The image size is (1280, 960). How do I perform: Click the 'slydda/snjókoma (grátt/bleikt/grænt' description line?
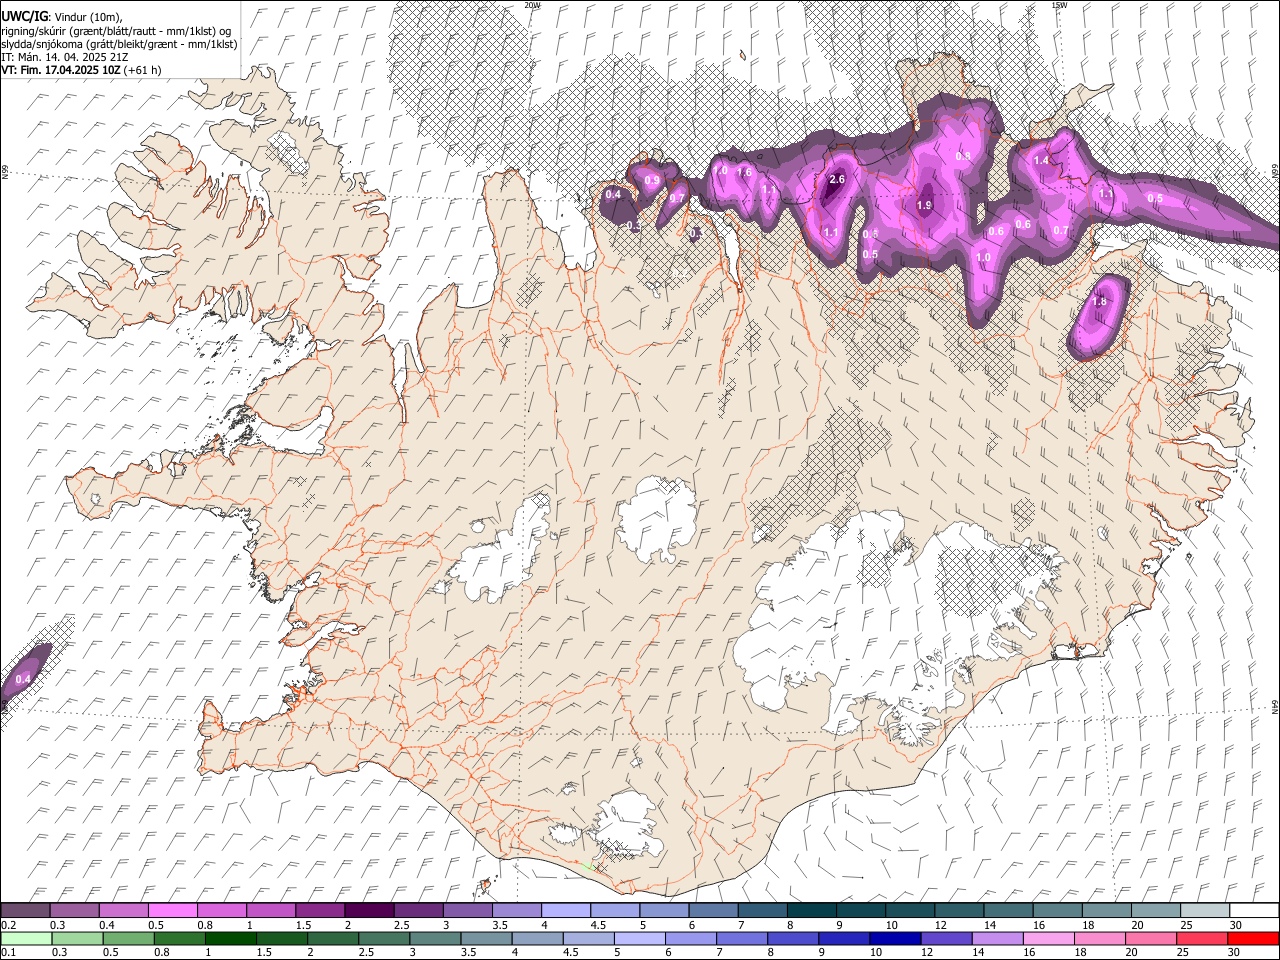coord(119,44)
